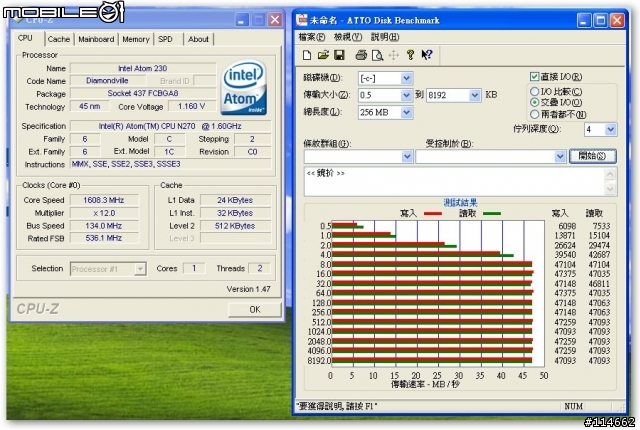Click the context help arrow icon in ATTO toolbar
Image resolution: width=640 pixels, height=430 pixels.
pos(427,55)
